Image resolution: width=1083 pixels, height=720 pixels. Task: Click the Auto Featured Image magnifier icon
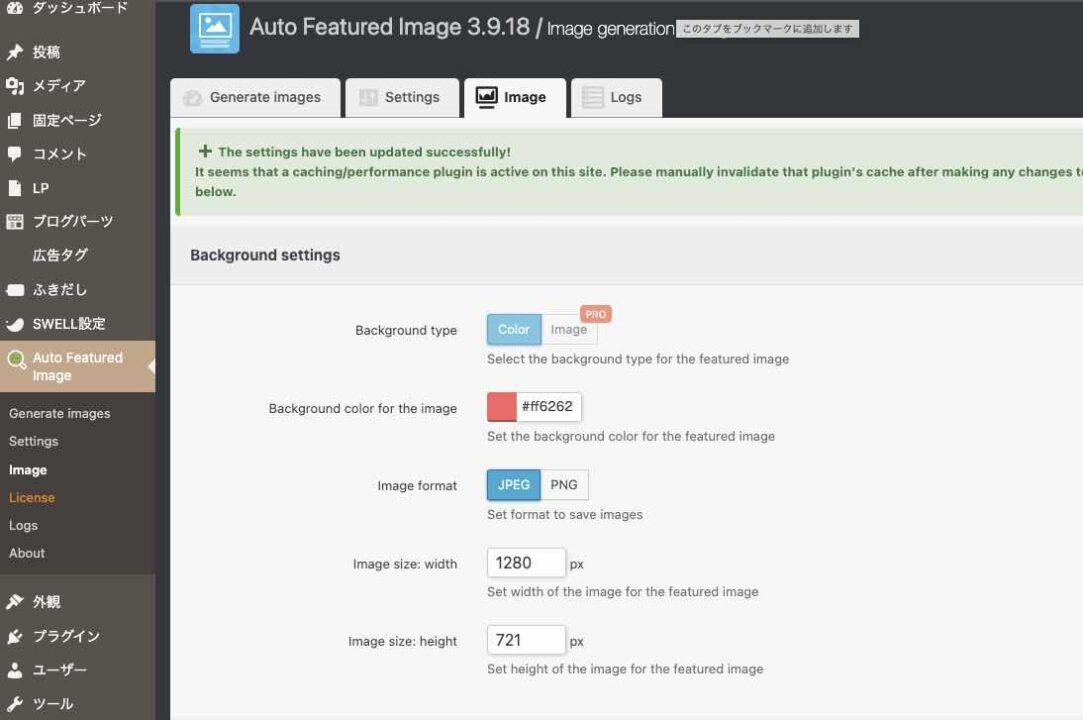pos(16,359)
